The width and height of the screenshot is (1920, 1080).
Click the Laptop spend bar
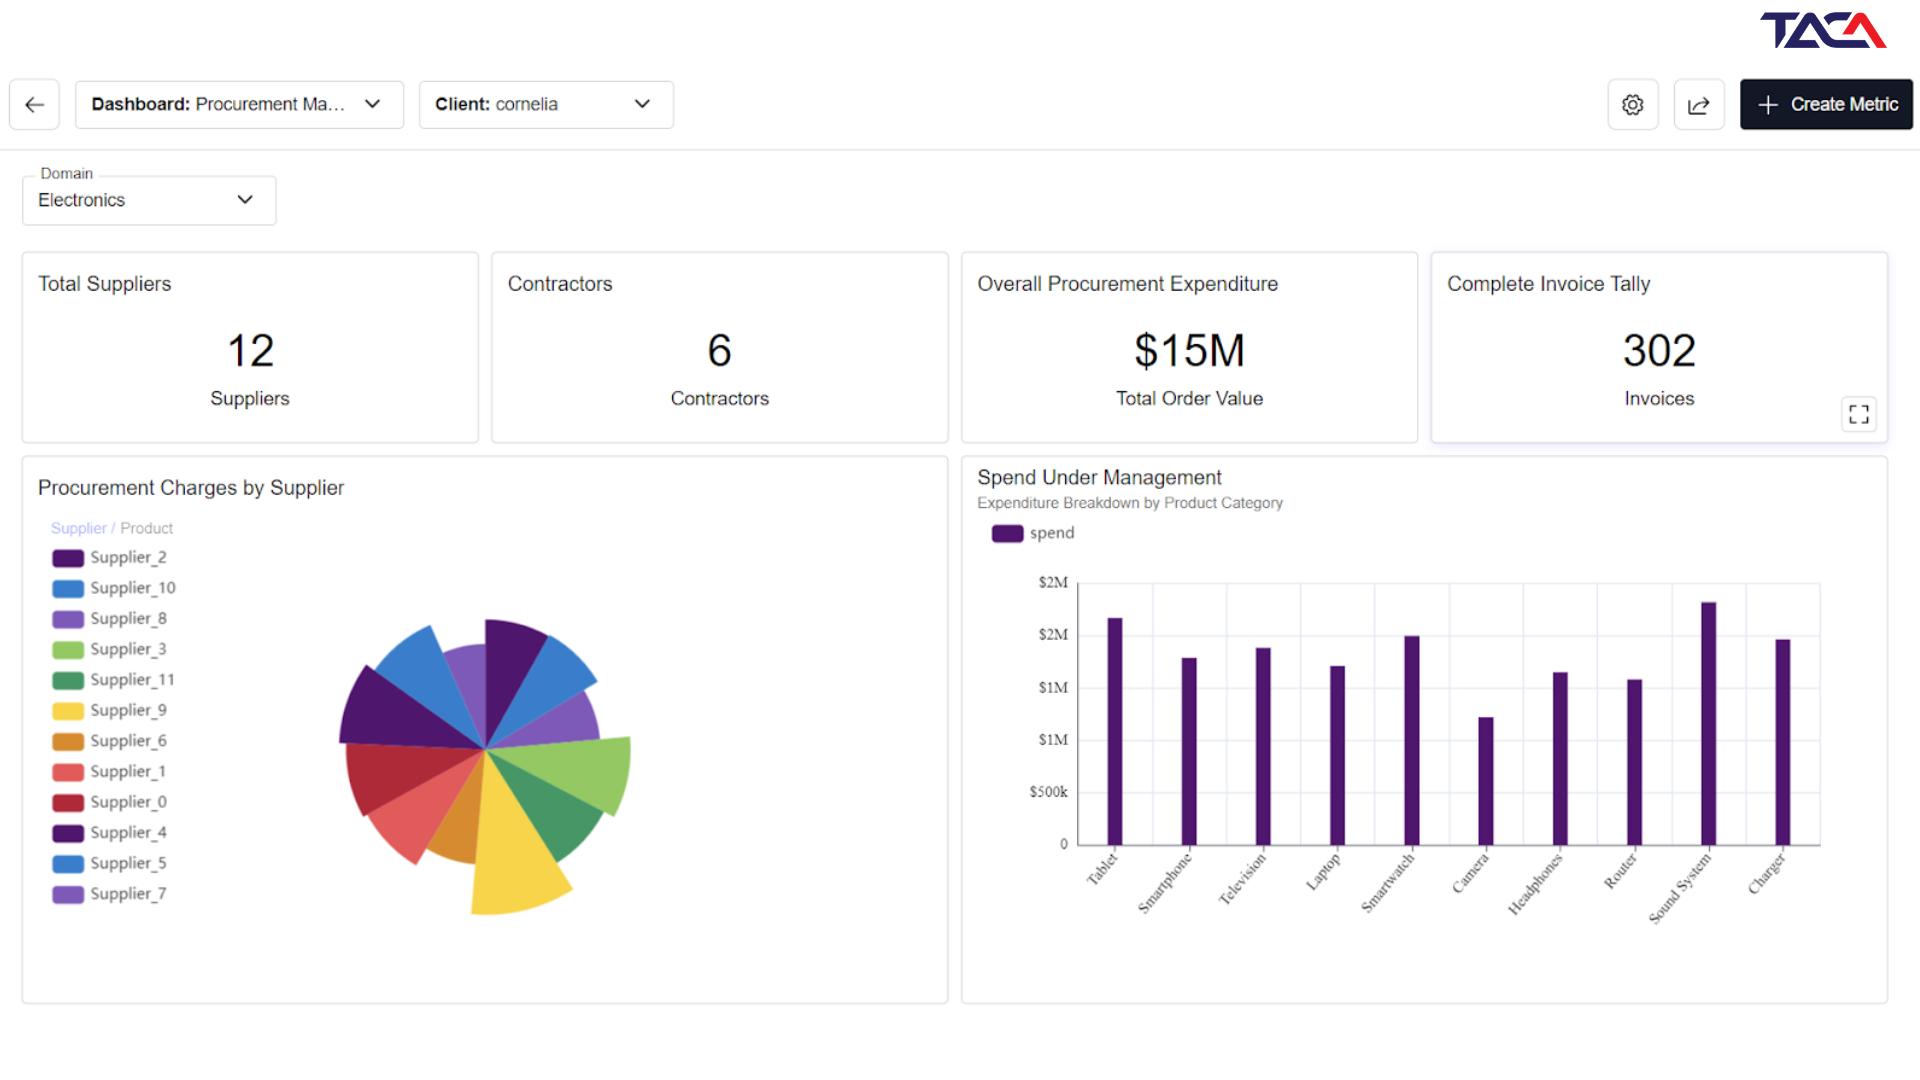pyautogui.click(x=1338, y=755)
